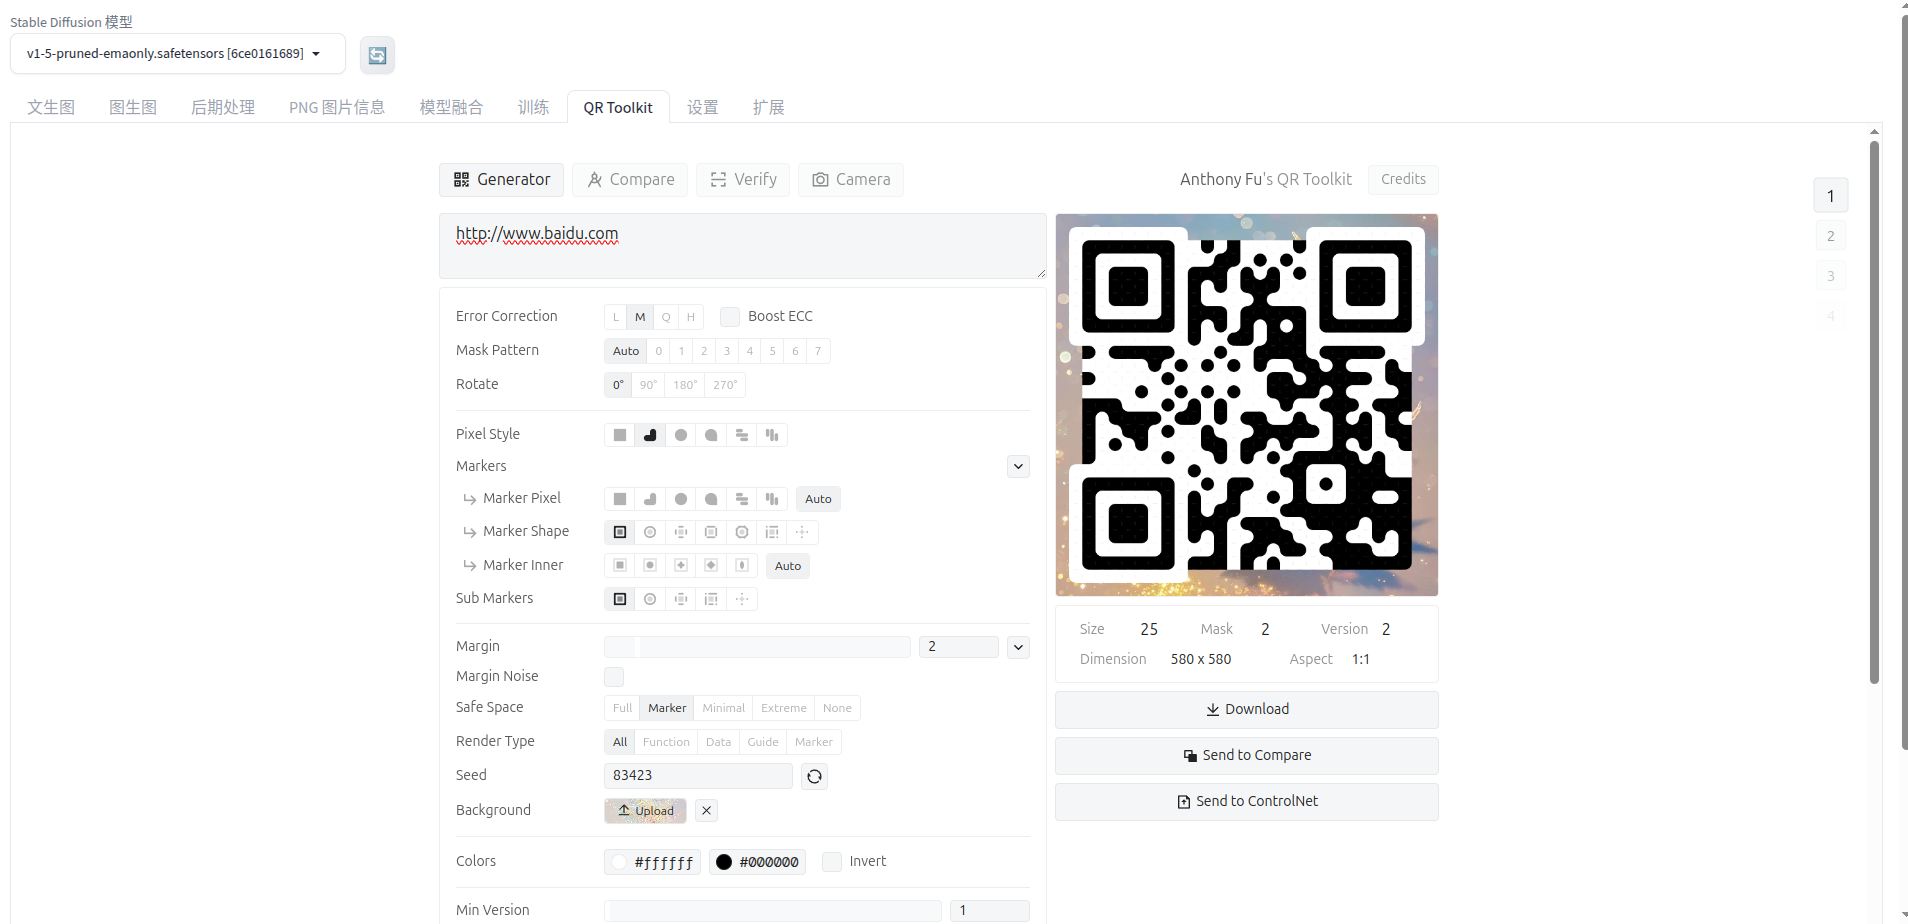The height and width of the screenshot is (924, 1908).
Task: Refresh the Stable Diffusion model list
Action: pos(377,55)
